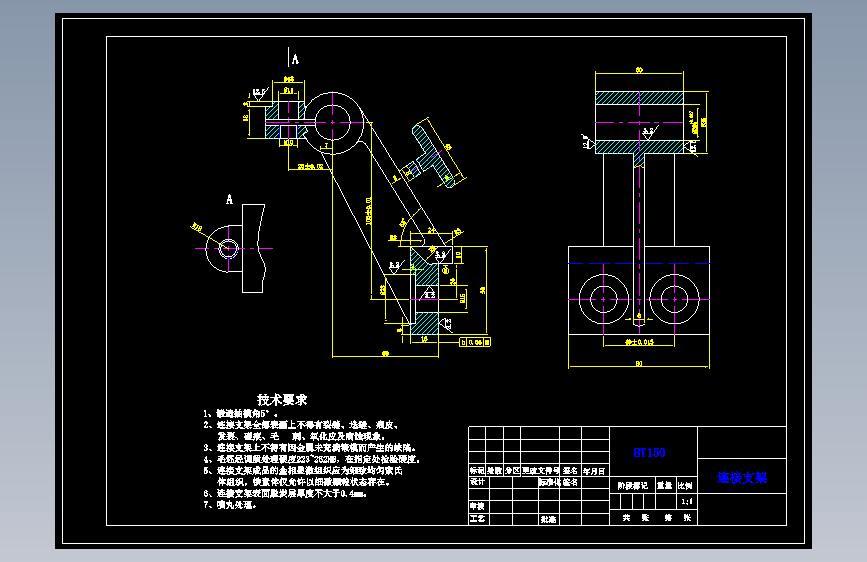Image resolution: width=867 pixels, height=562 pixels.
Task: Click the ±0.015 hole spacing dimension in right view
Action: click(x=639, y=342)
